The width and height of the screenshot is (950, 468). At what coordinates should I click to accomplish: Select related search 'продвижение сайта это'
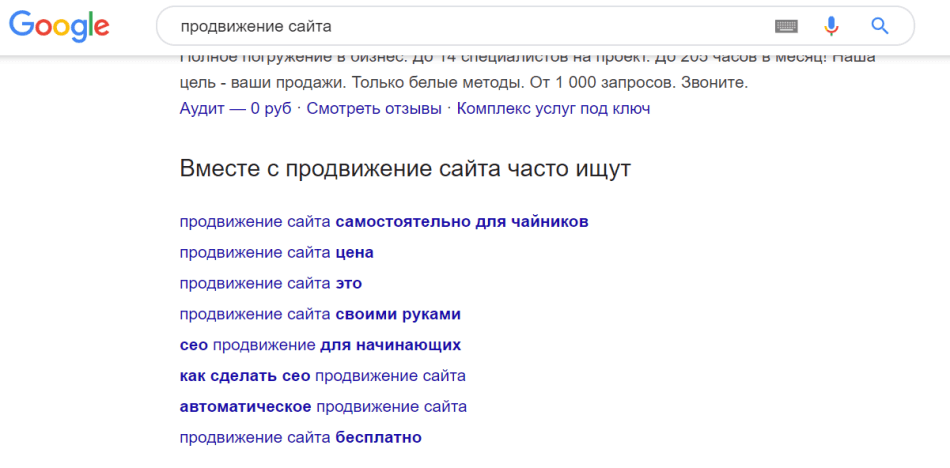pos(271,283)
